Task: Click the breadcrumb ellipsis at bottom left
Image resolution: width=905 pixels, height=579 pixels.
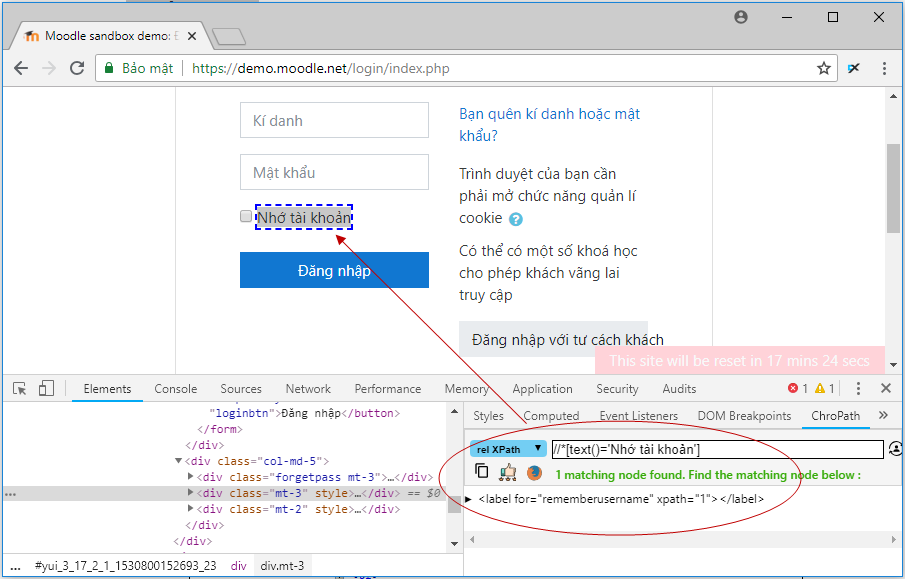Action: (x=16, y=566)
